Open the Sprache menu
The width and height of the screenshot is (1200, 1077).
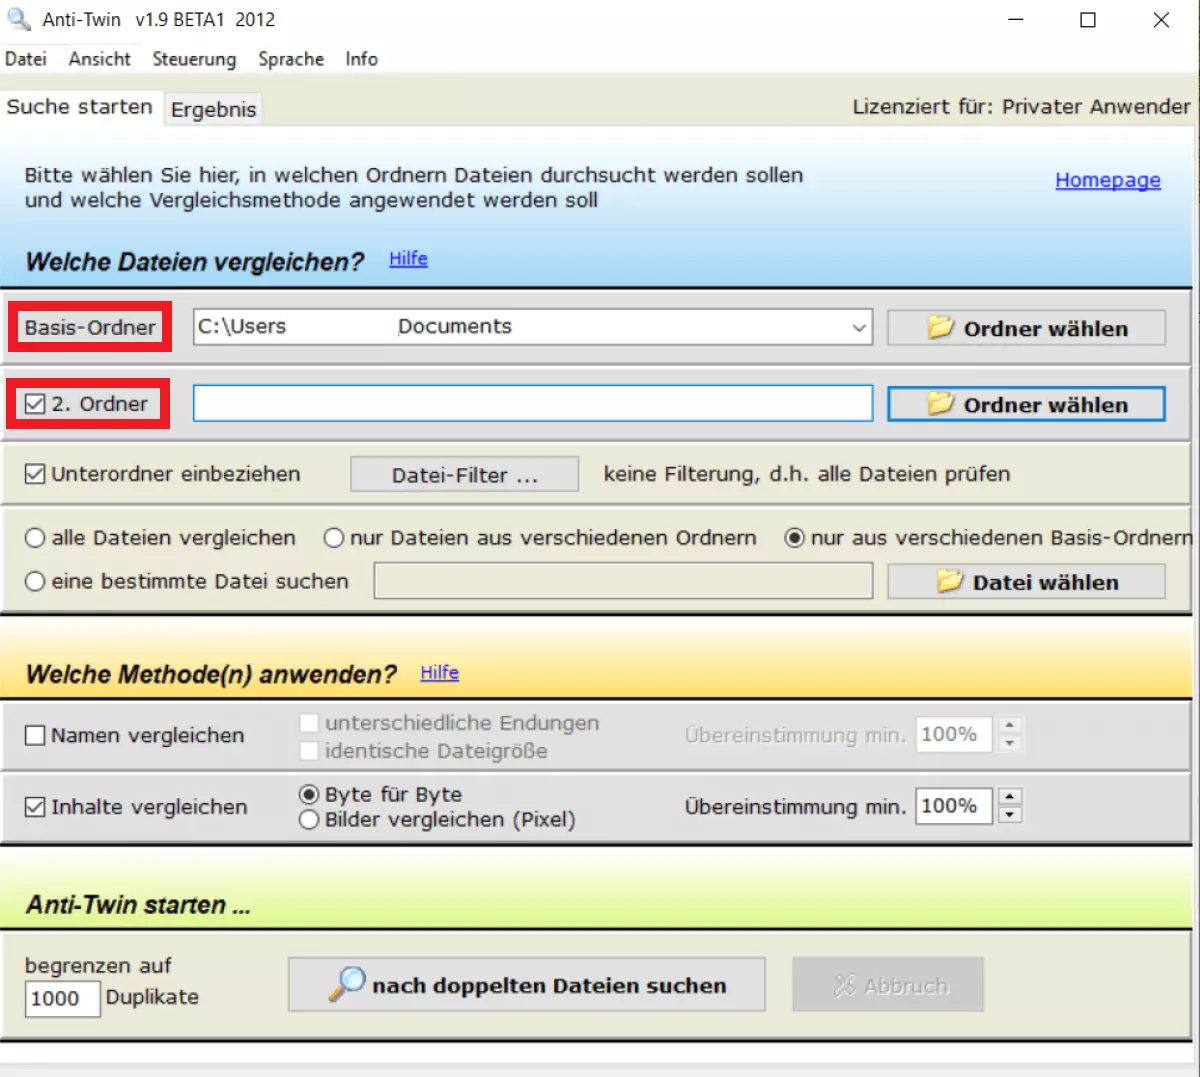click(x=291, y=59)
